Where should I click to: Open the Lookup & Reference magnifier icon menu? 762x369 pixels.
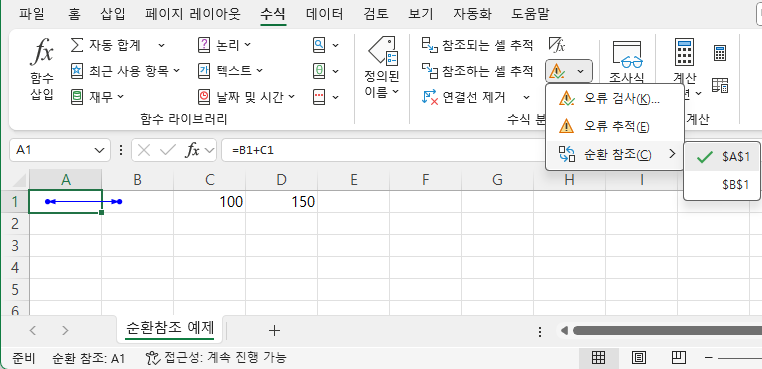(325, 45)
